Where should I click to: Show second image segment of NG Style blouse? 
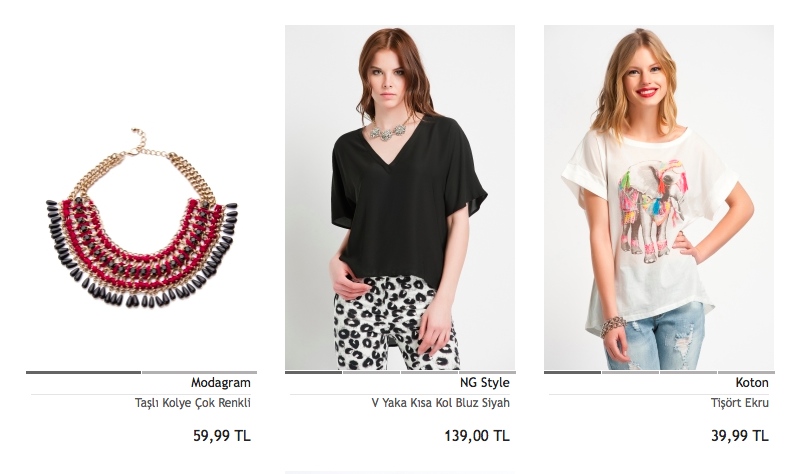(371, 372)
